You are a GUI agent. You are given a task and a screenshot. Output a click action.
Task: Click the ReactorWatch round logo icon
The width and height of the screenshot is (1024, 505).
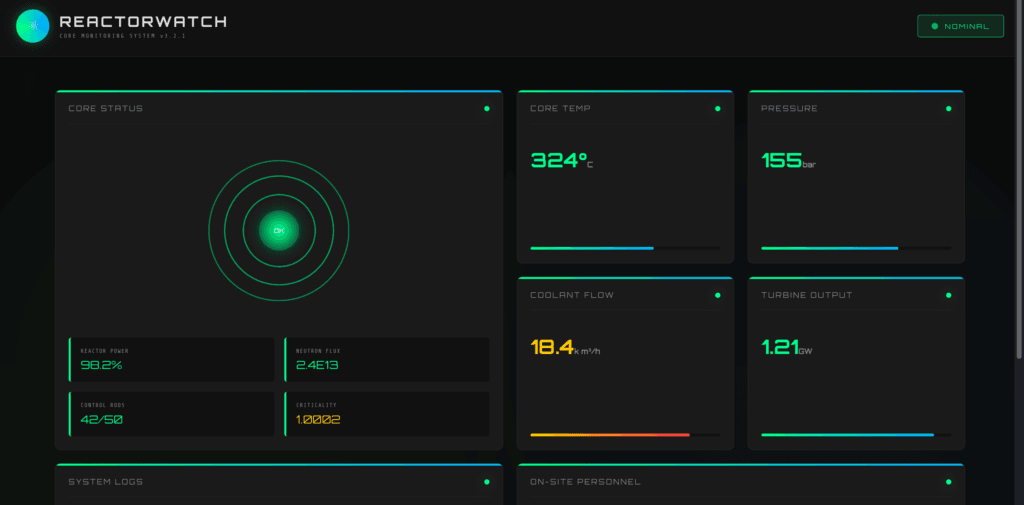tap(33, 26)
